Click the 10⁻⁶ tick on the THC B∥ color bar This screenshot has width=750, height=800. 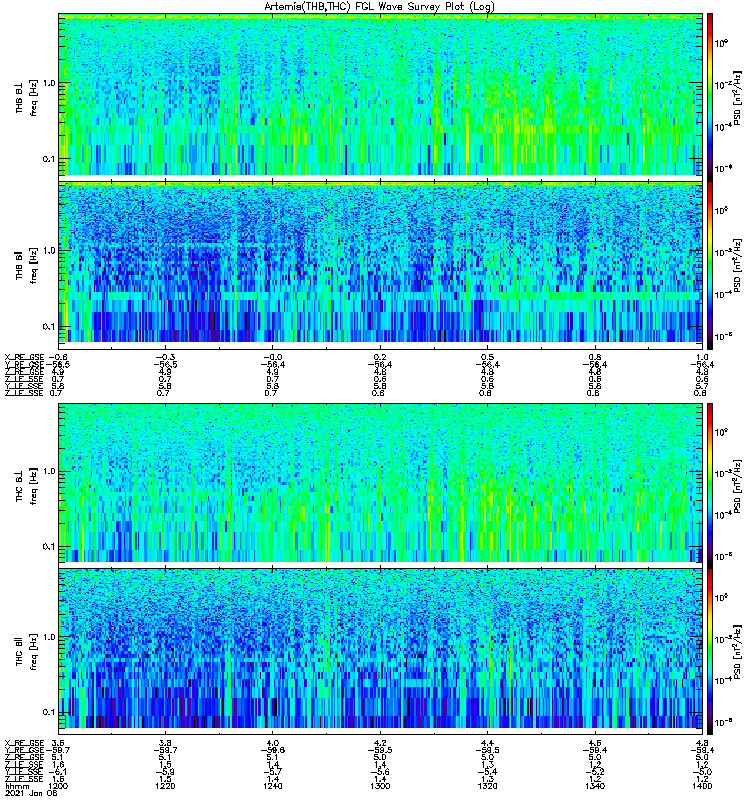(721, 722)
